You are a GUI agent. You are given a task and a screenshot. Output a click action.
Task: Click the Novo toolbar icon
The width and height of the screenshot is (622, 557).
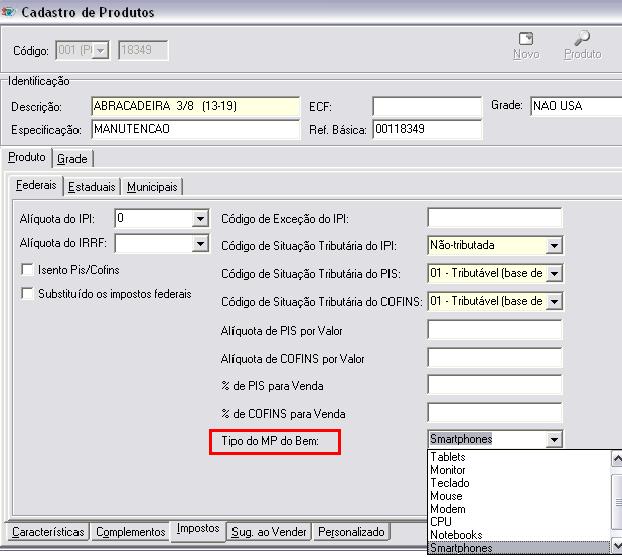pos(525,40)
